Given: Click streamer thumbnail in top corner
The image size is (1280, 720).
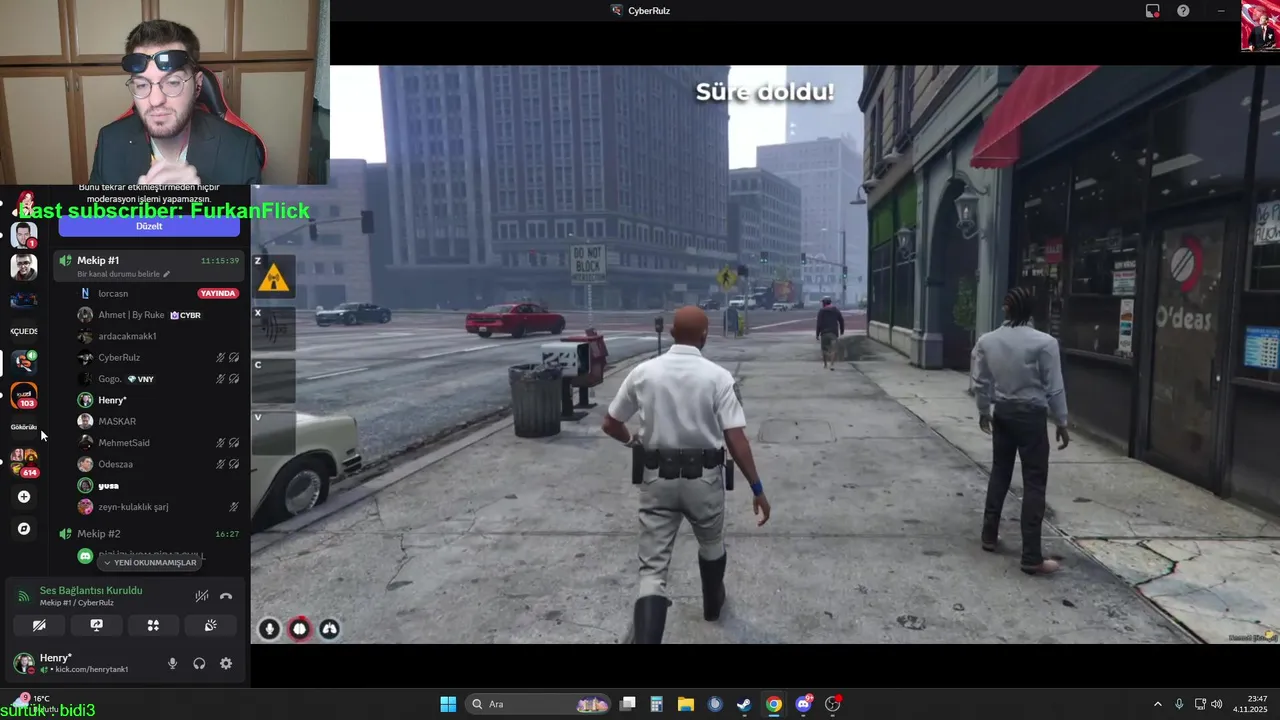Looking at the screenshot, I should (x=1260, y=25).
